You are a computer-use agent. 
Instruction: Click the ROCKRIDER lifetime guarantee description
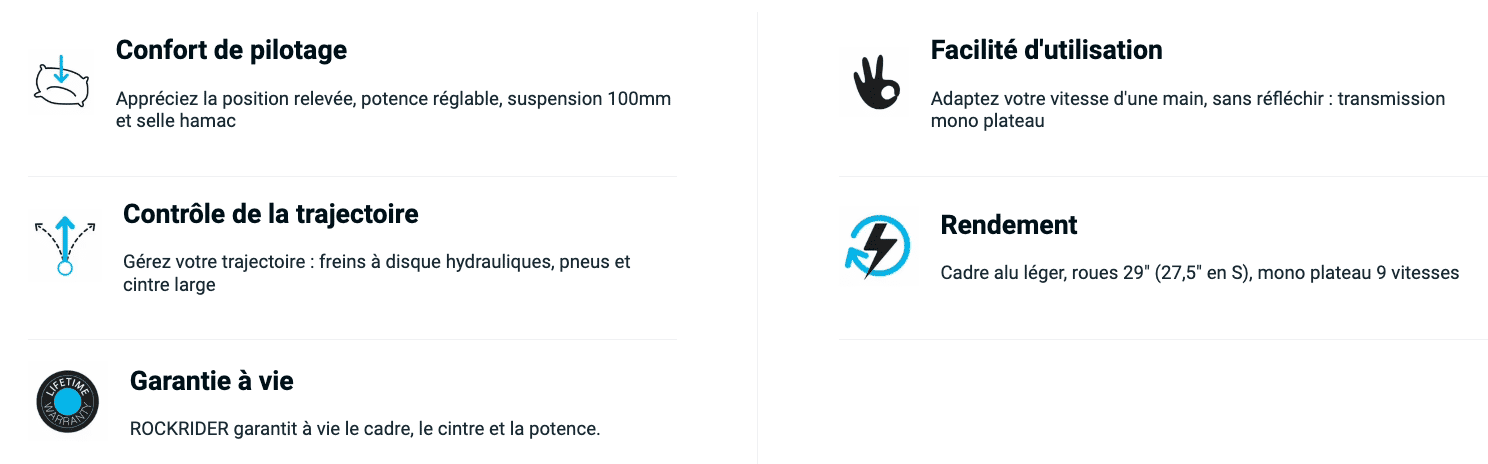(x=365, y=429)
